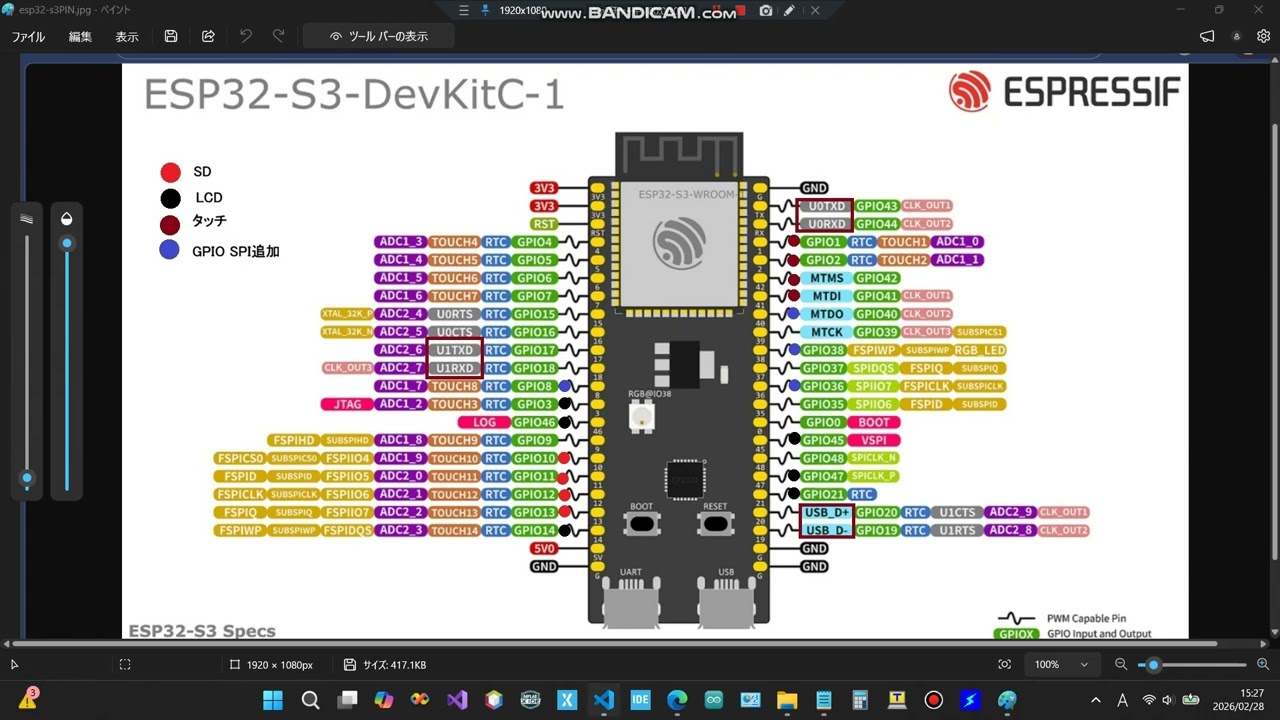The height and width of the screenshot is (720, 1280).
Task: Open Windows Start menu
Action: click(273, 700)
